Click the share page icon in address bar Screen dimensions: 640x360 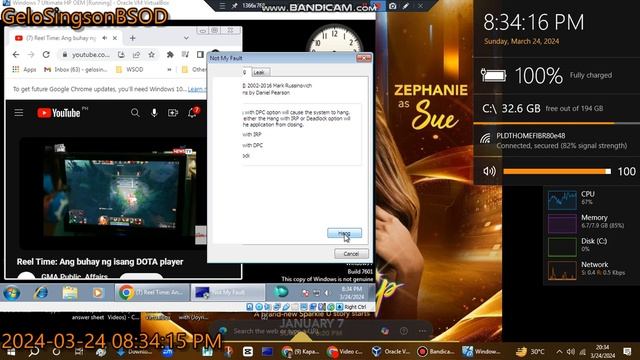click(136, 55)
